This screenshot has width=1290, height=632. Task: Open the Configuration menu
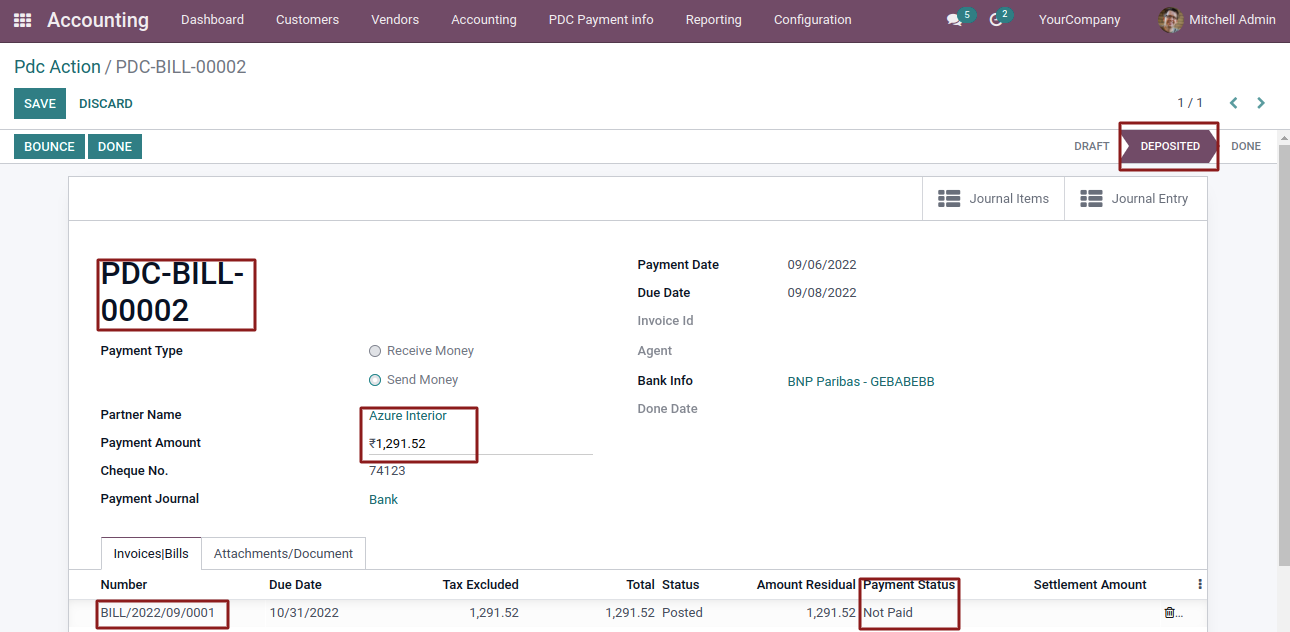813,20
